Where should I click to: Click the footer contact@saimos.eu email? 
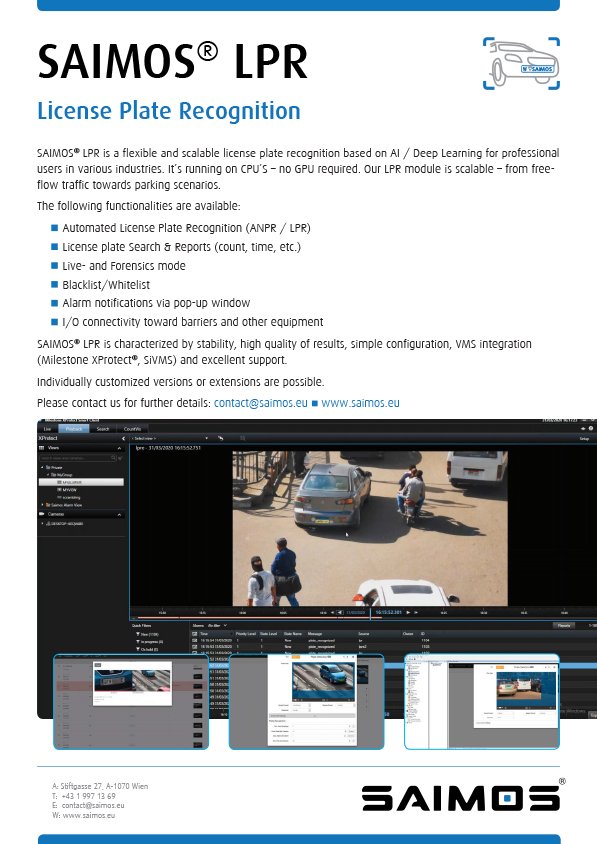93,805
